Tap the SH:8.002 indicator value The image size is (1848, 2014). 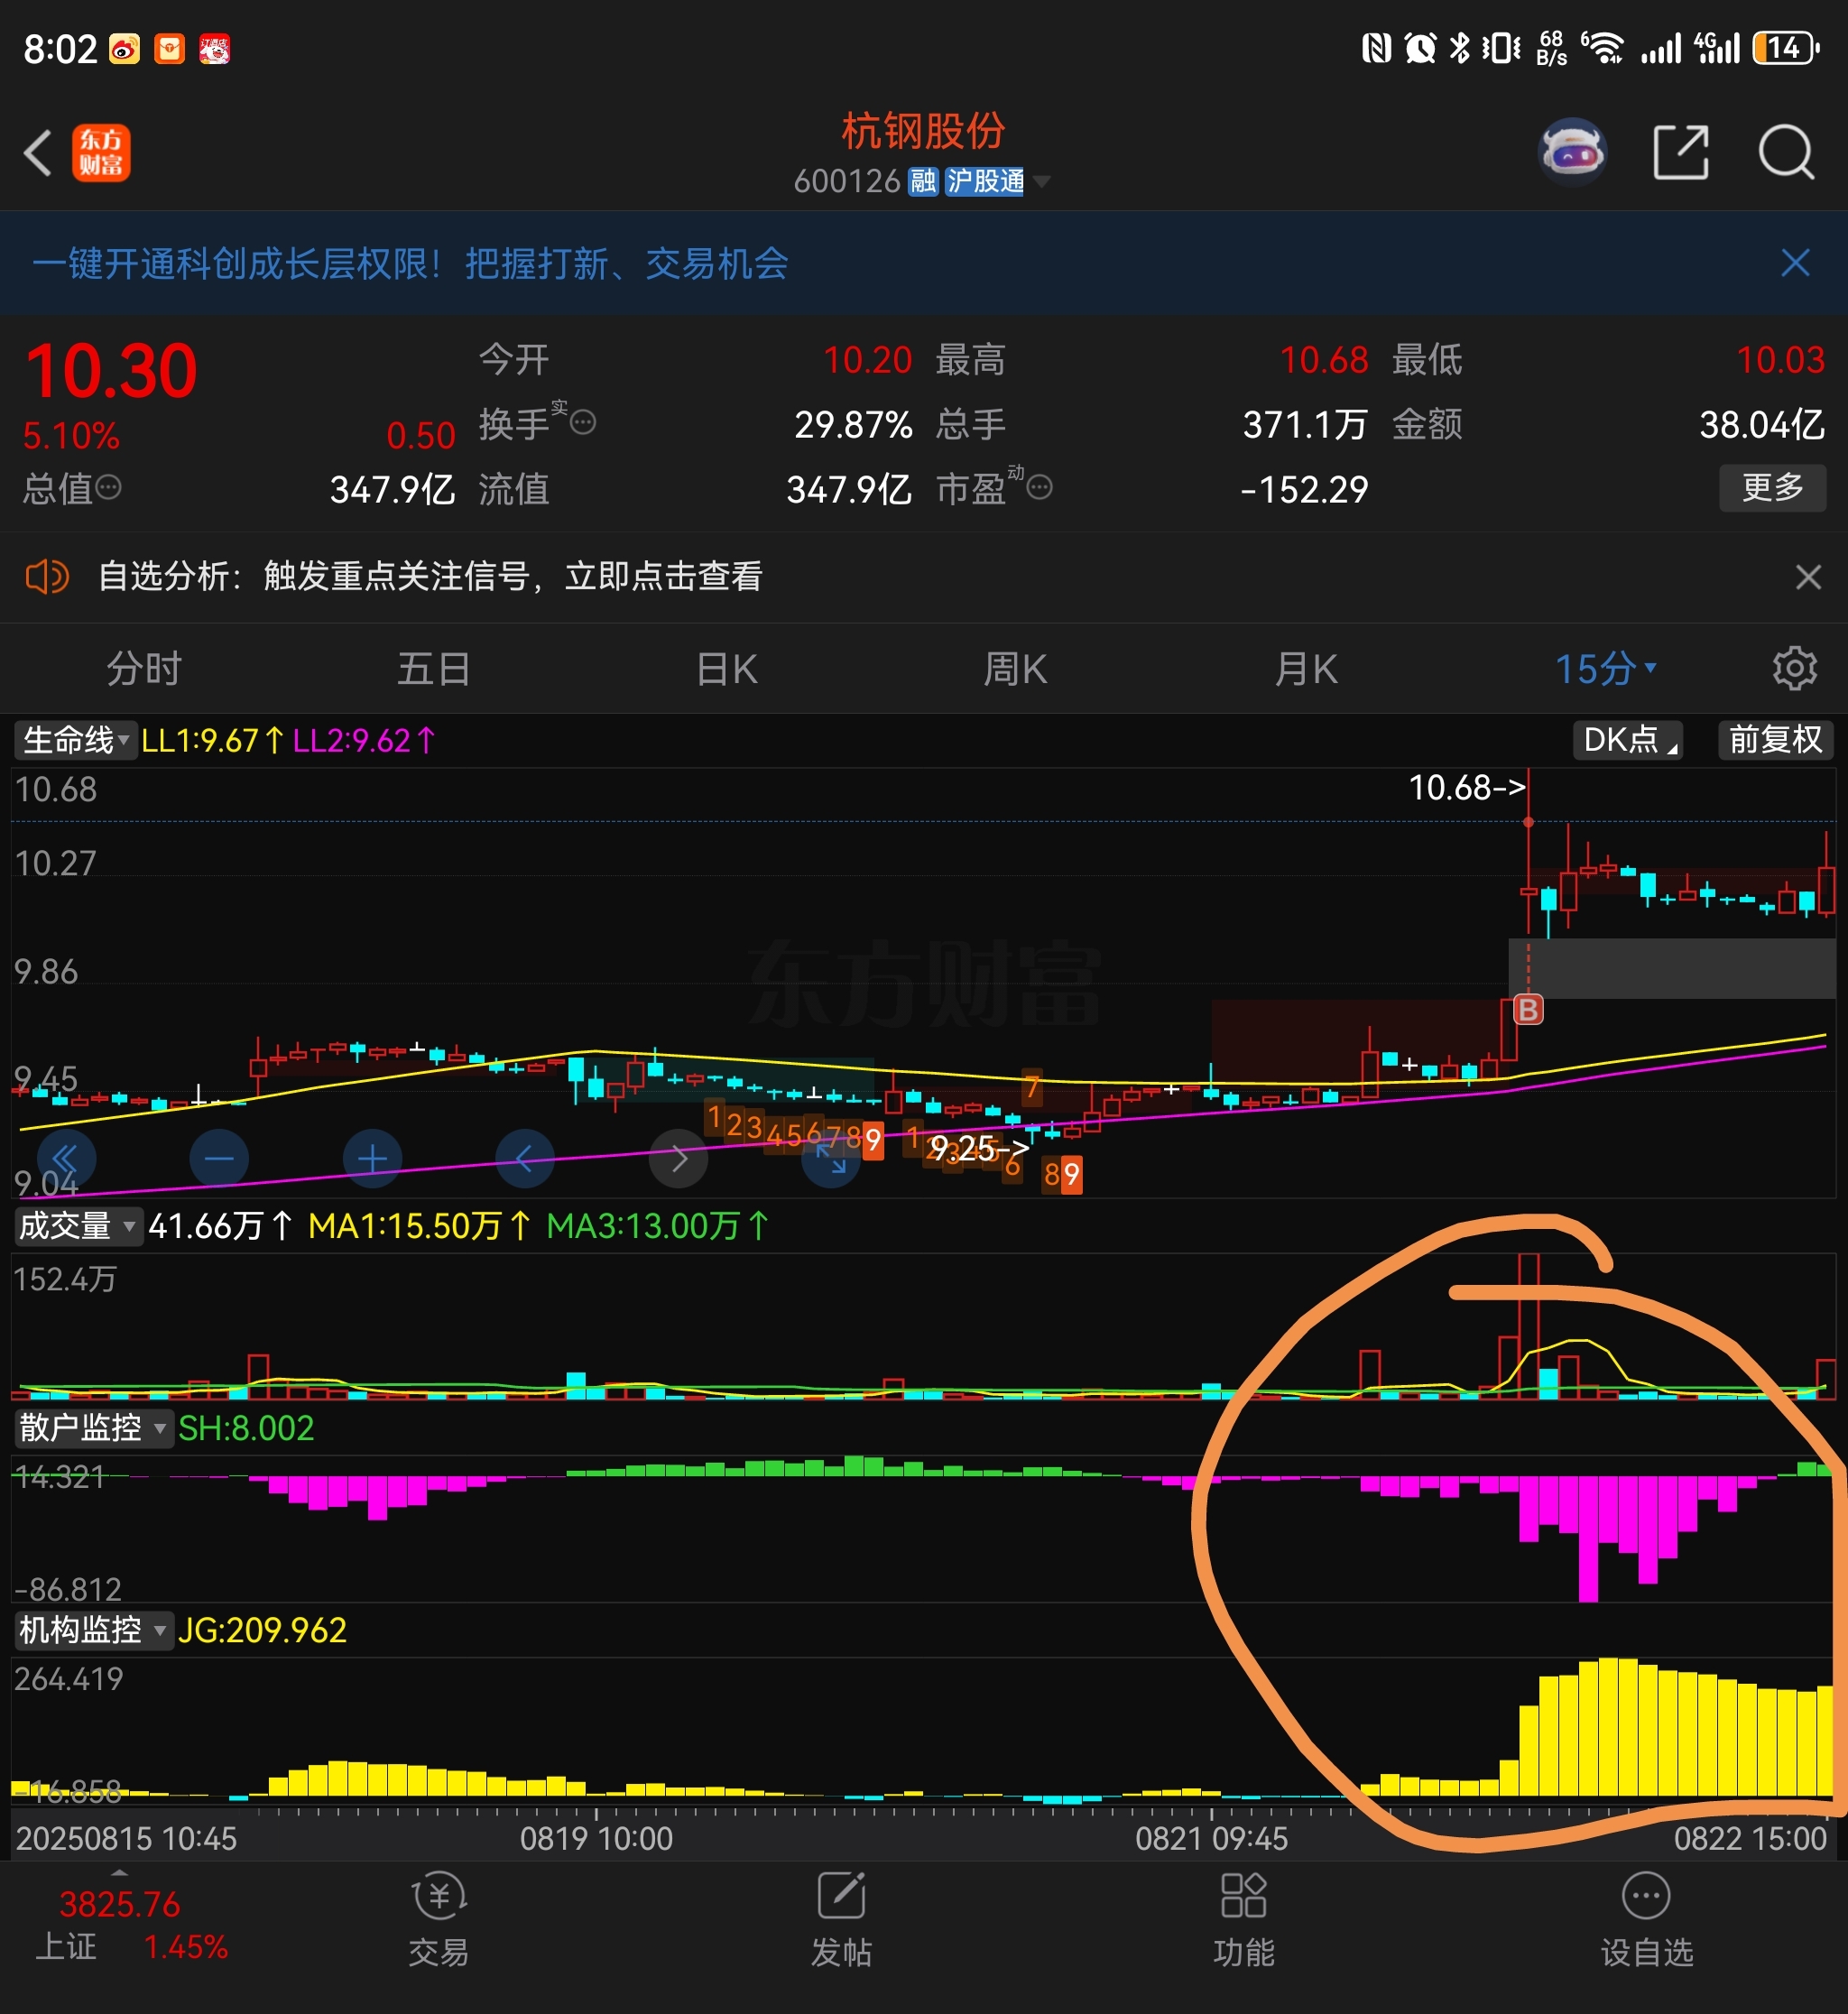246,1428
